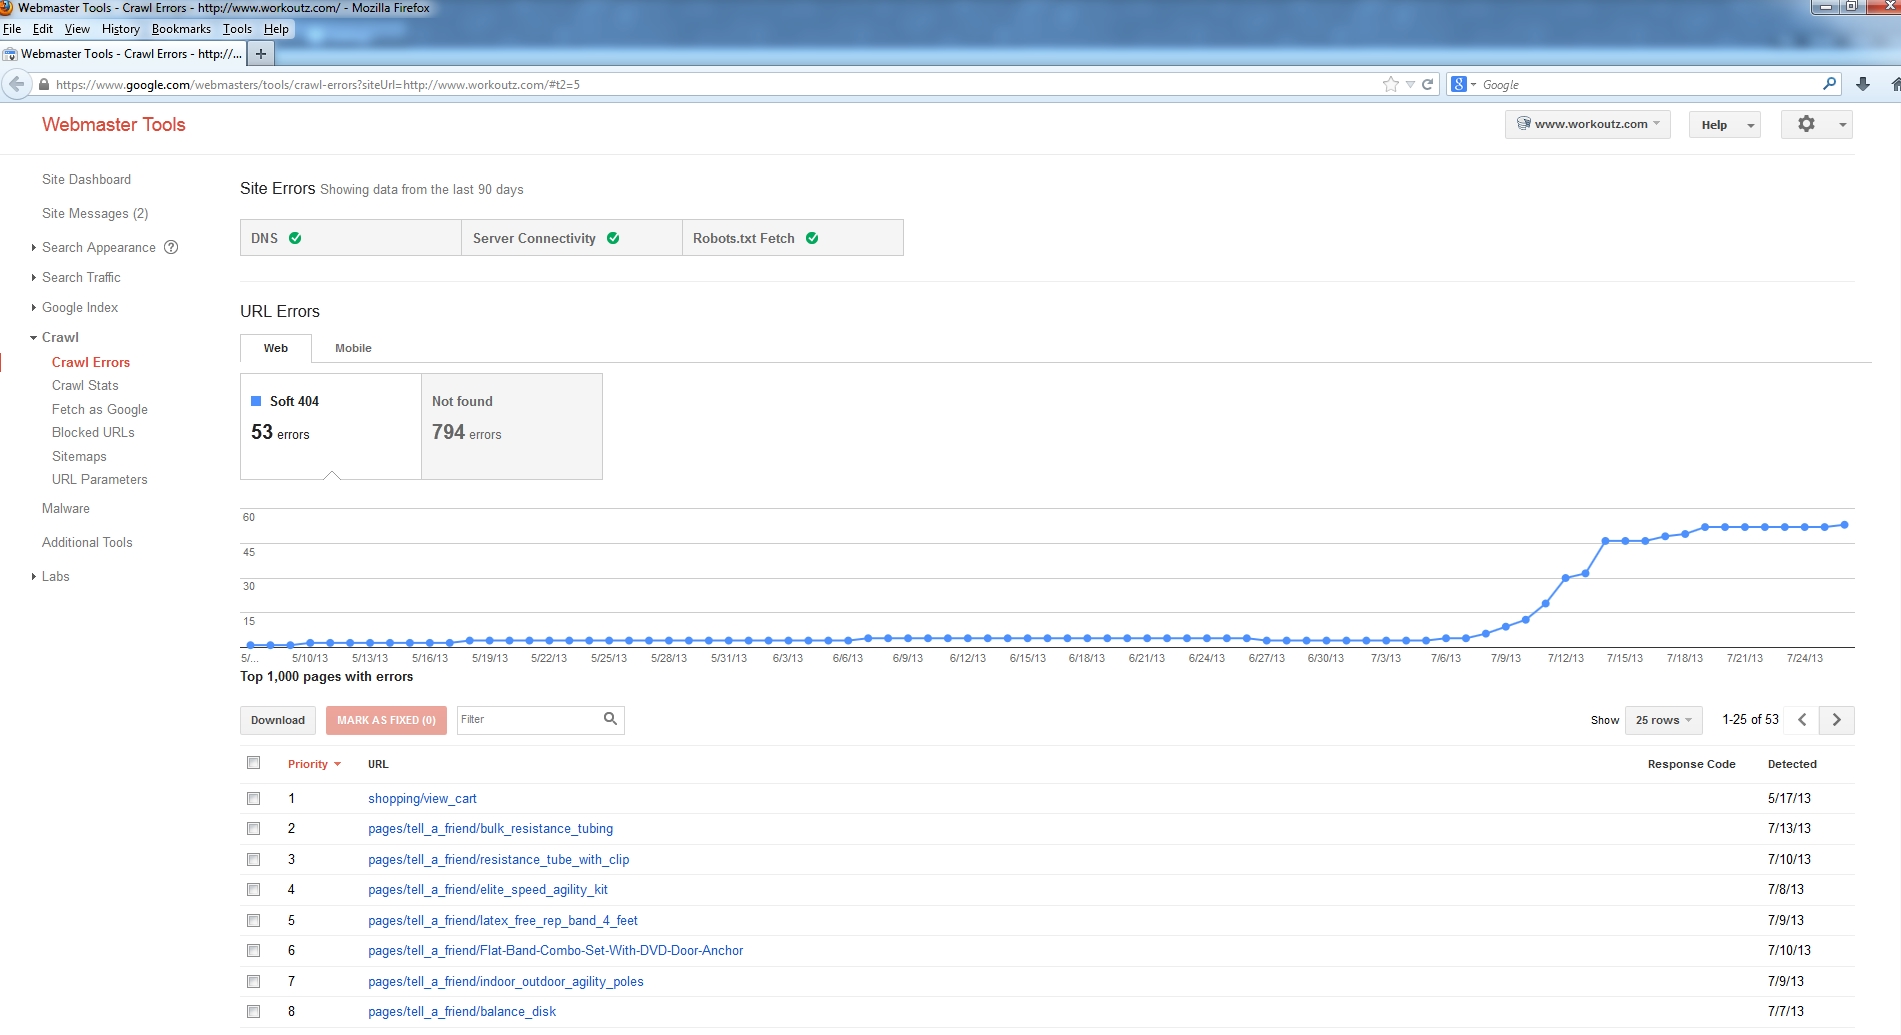Click the Mark as Fixed button

click(x=386, y=720)
